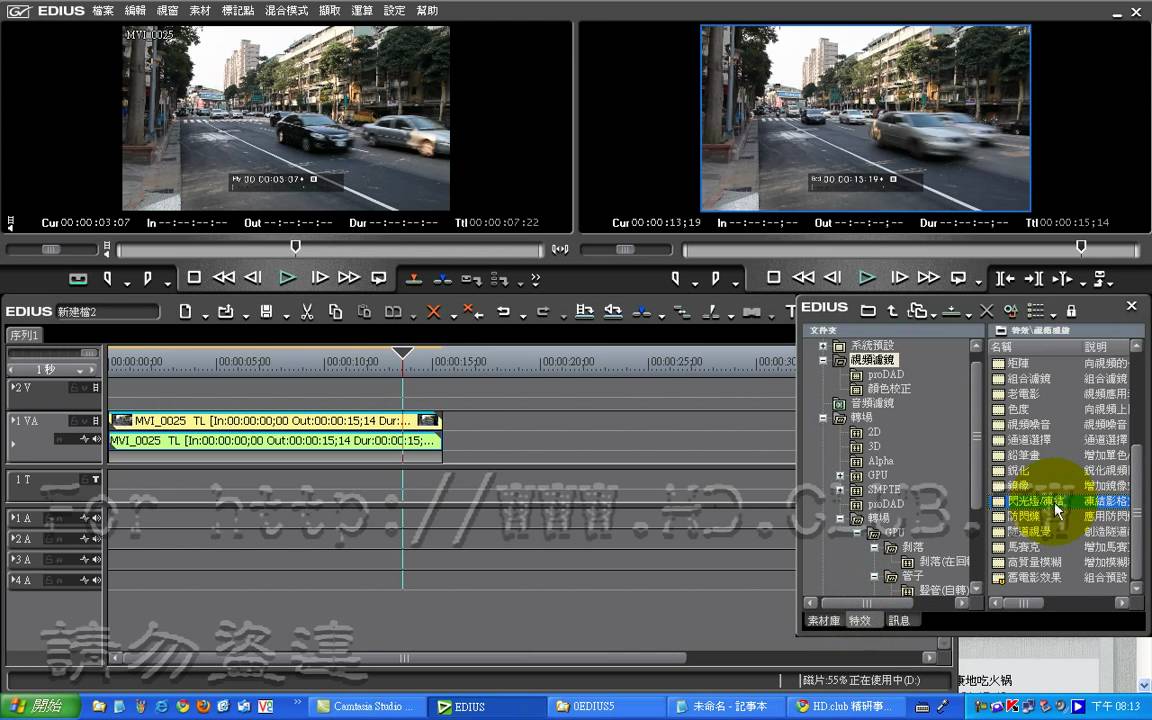Toggle audio mute on track 1 A
The image size is (1152, 720).
tap(96, 518)
